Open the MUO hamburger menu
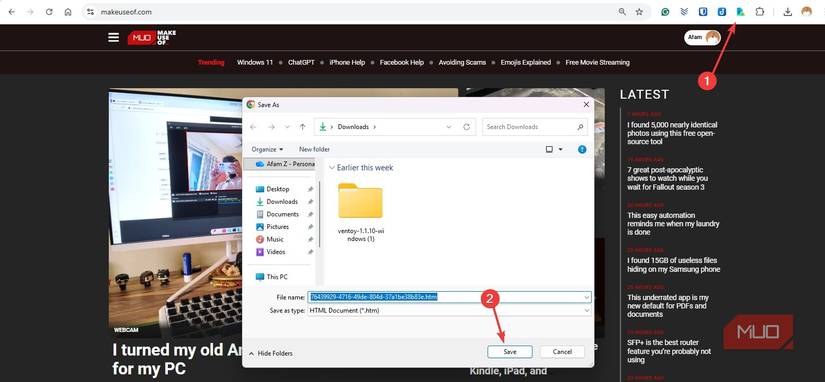 (114, 37)
